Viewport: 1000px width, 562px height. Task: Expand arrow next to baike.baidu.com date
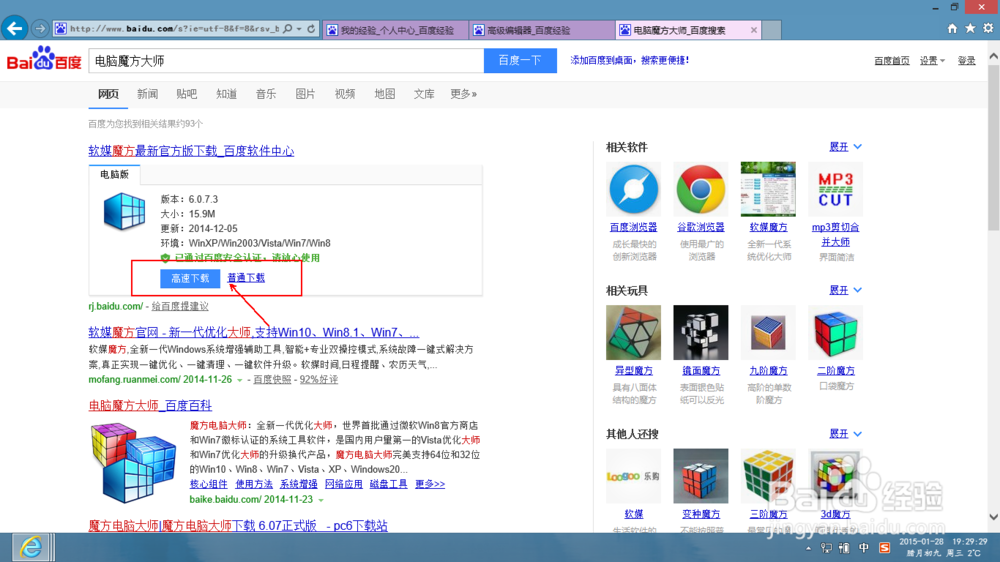pos(321,500)
